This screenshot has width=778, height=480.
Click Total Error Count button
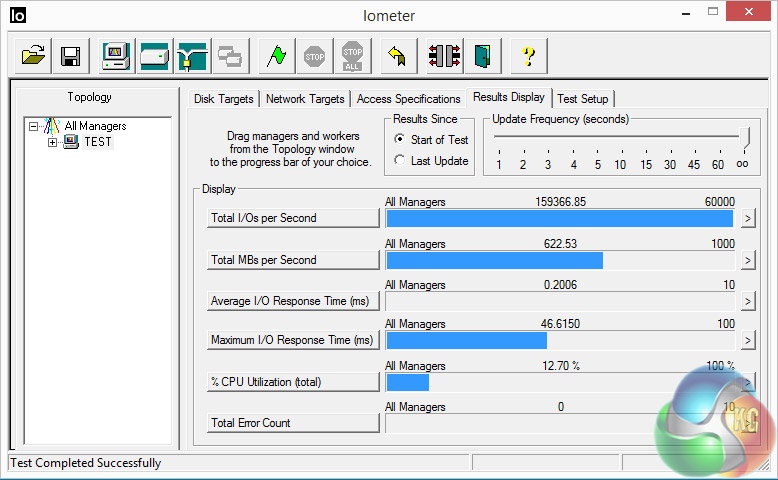(293, 423)
